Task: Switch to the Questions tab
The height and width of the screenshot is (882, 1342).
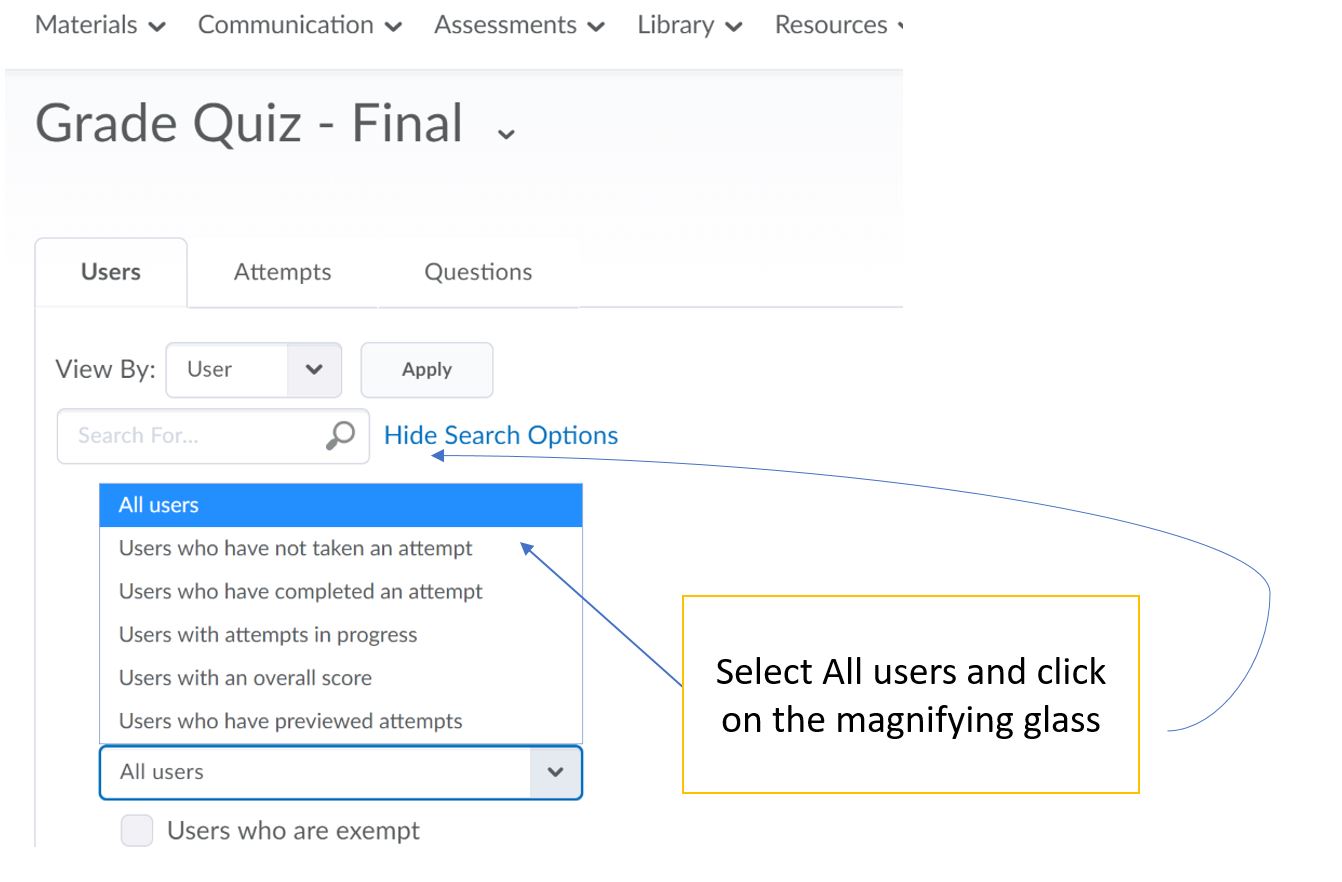Action: (478, 272)
